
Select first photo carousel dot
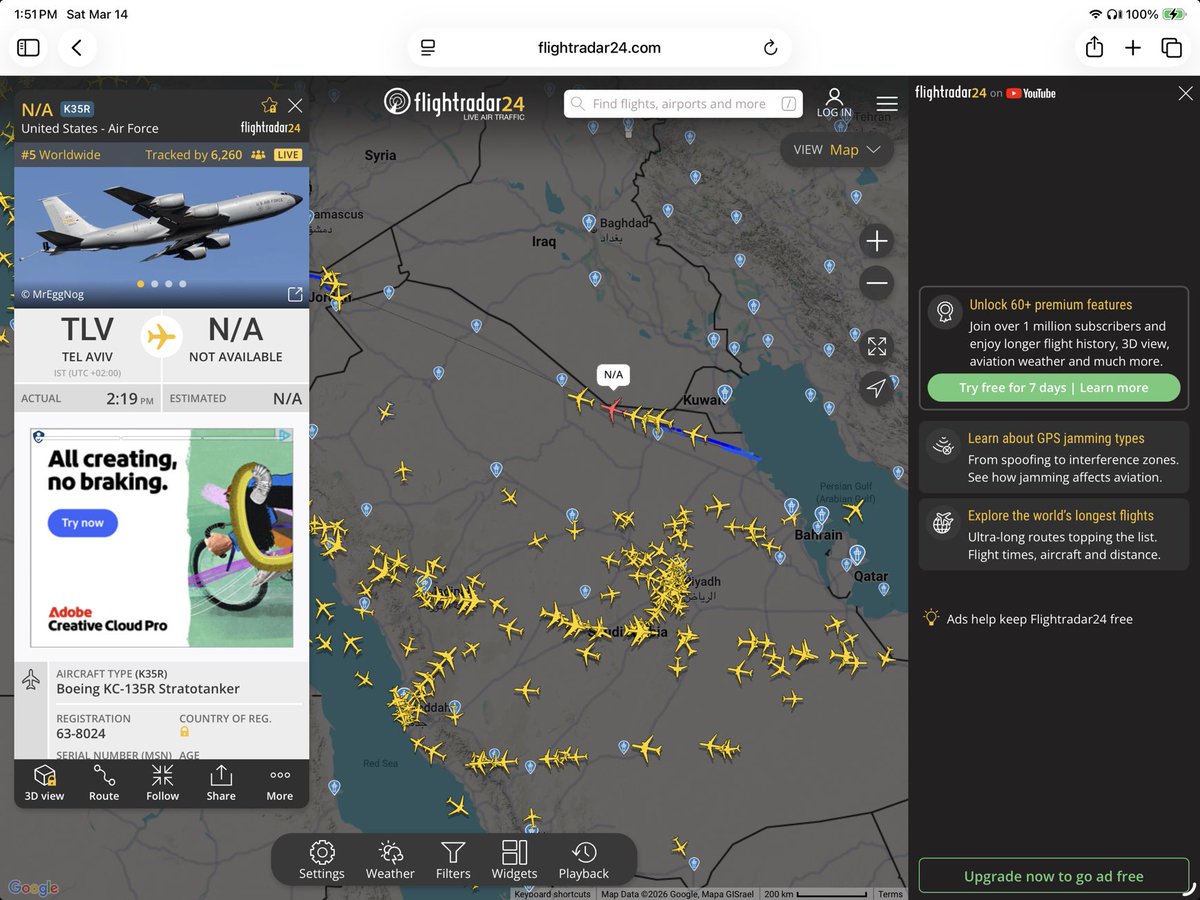click(140, 284)
